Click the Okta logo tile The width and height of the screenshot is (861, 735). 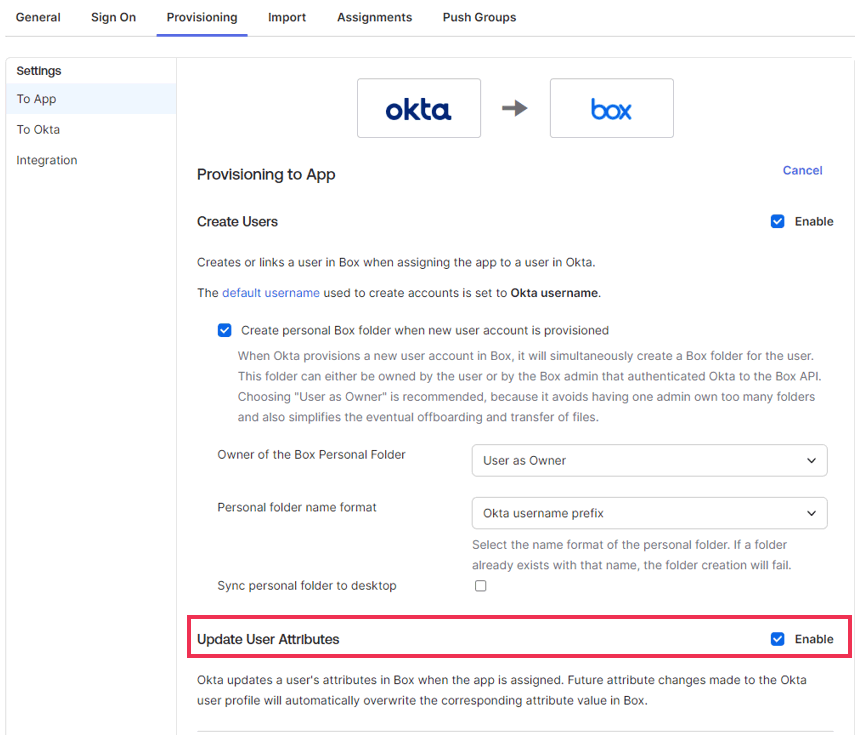point(419,108)
